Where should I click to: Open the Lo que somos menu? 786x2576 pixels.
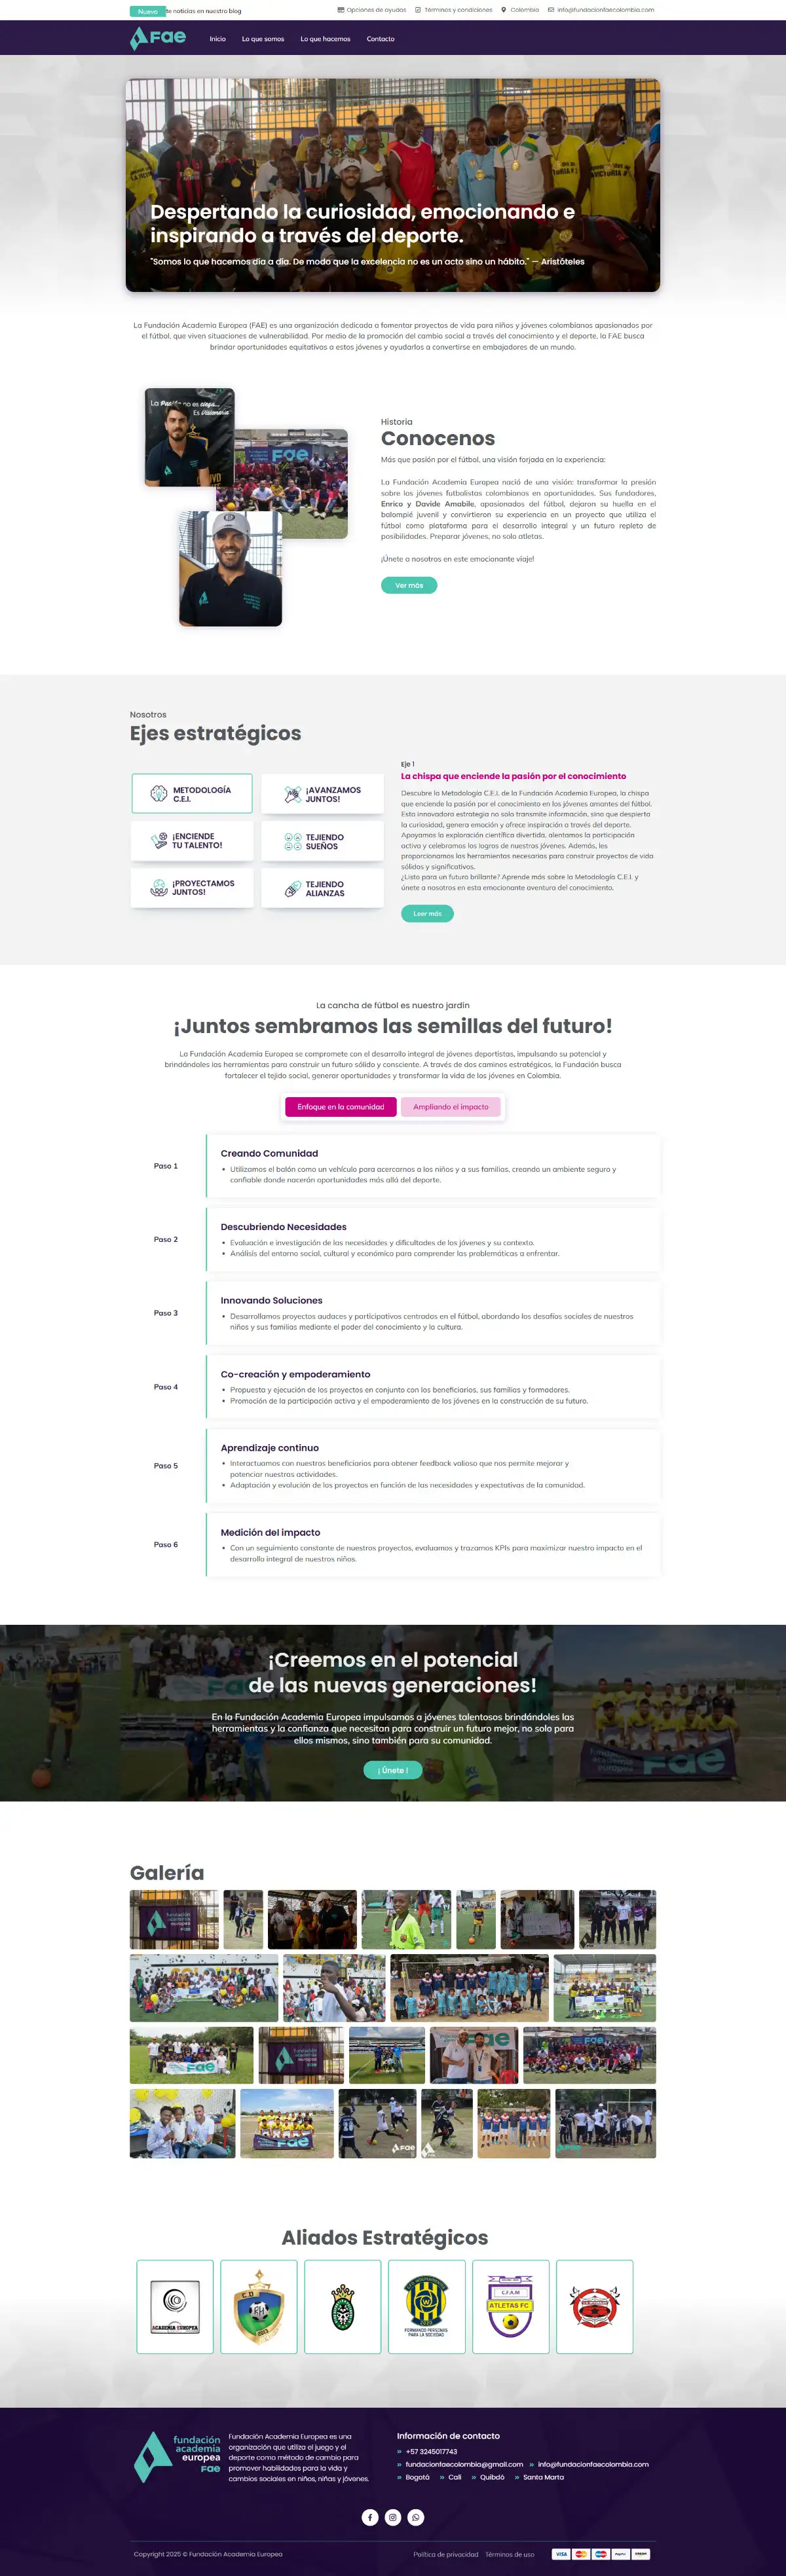(263, 39)
